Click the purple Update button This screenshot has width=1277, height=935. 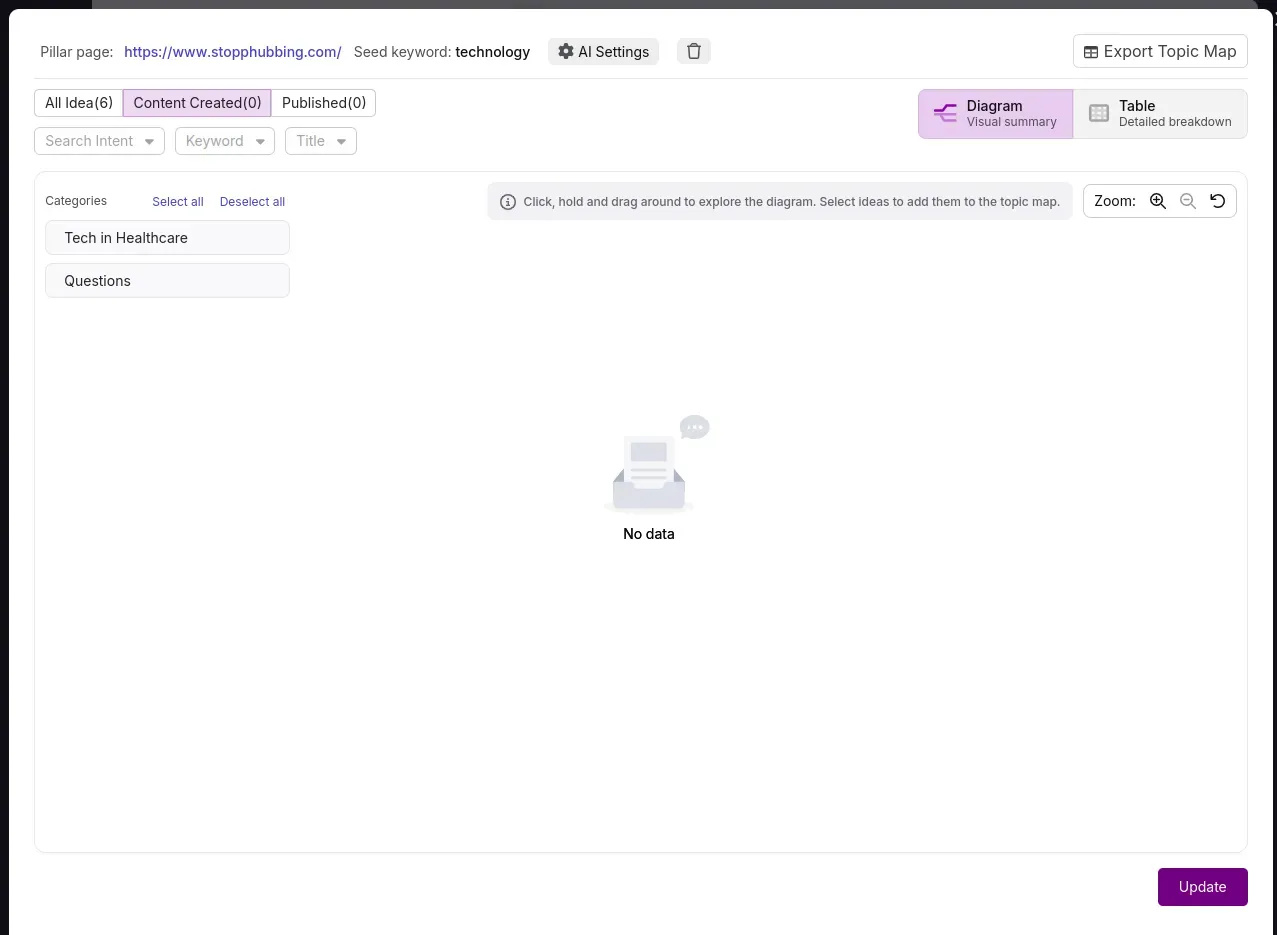click(x=1202, y=887)
